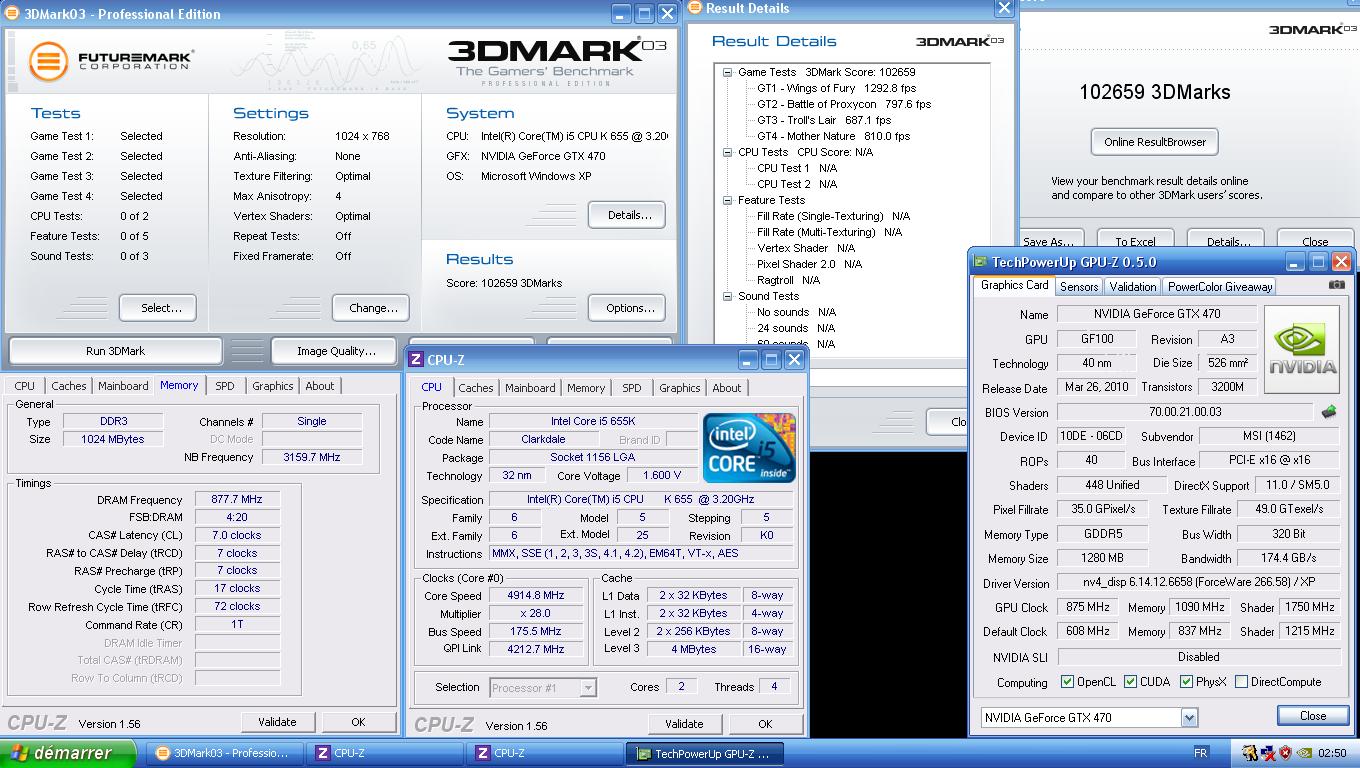Click the Futuremark Corporation logo

[110, 61]
